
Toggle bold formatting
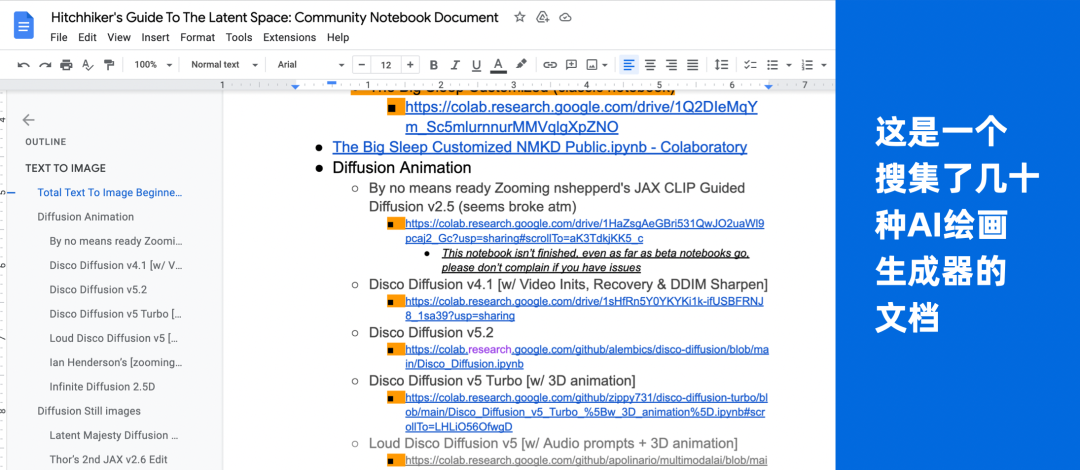pos(433,65)
